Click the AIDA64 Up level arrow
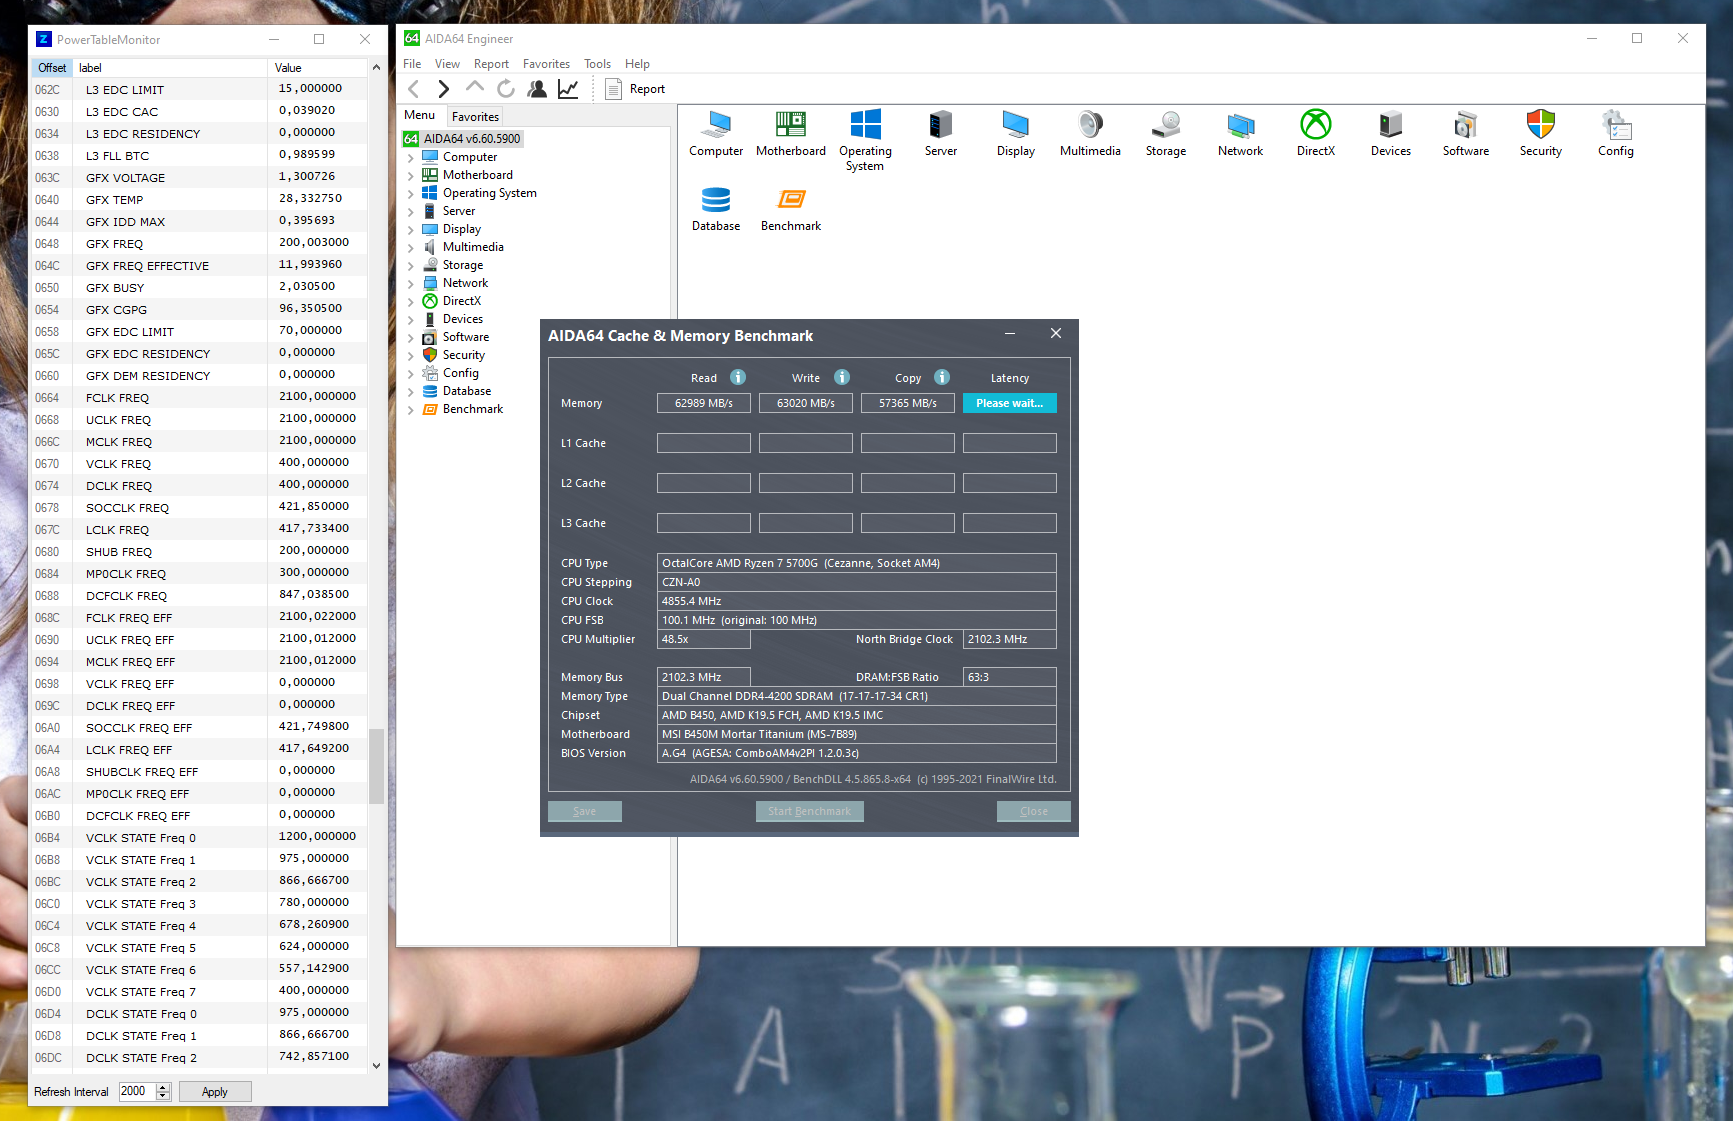The height and width of the screenshot is (1121, 1733). coord(475,88)
